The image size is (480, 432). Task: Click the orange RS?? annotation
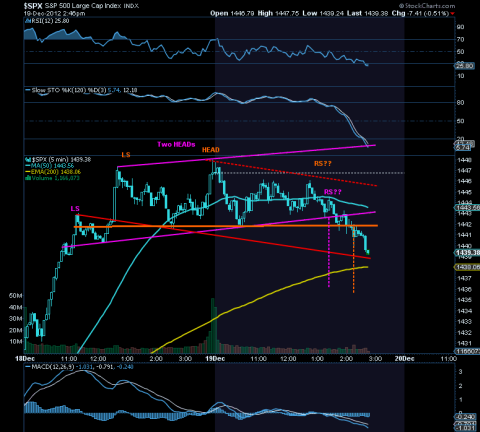pos(323,164)
